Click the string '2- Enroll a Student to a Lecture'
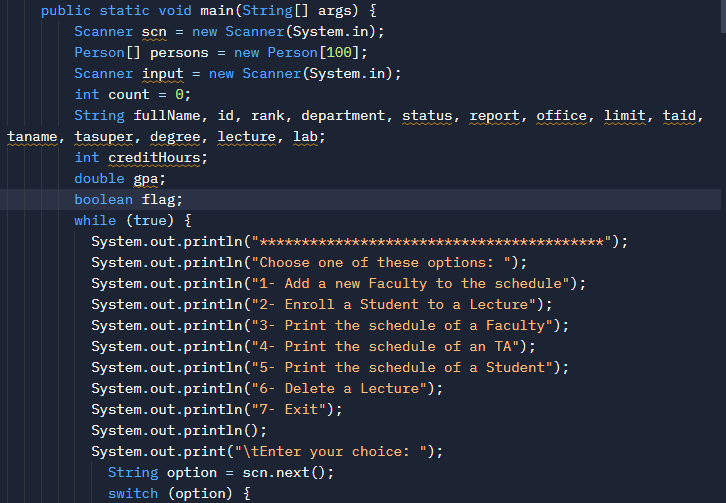The height and width of the screenshot is (503, 726). [x=394, y=304]
